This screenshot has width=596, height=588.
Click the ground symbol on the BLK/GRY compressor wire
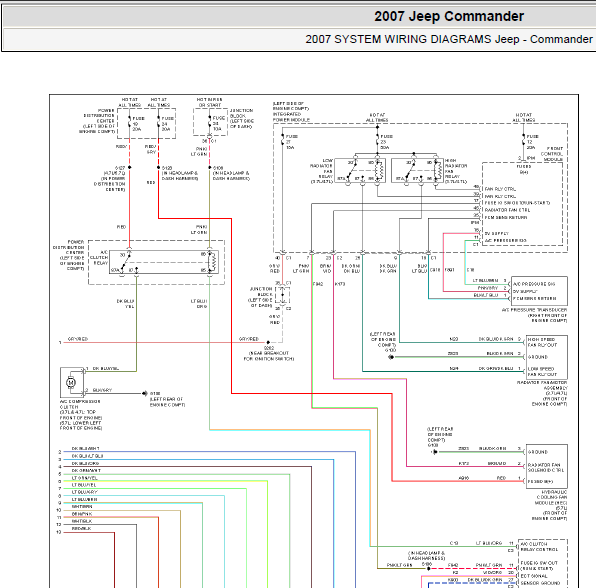[x=145, y=393]
